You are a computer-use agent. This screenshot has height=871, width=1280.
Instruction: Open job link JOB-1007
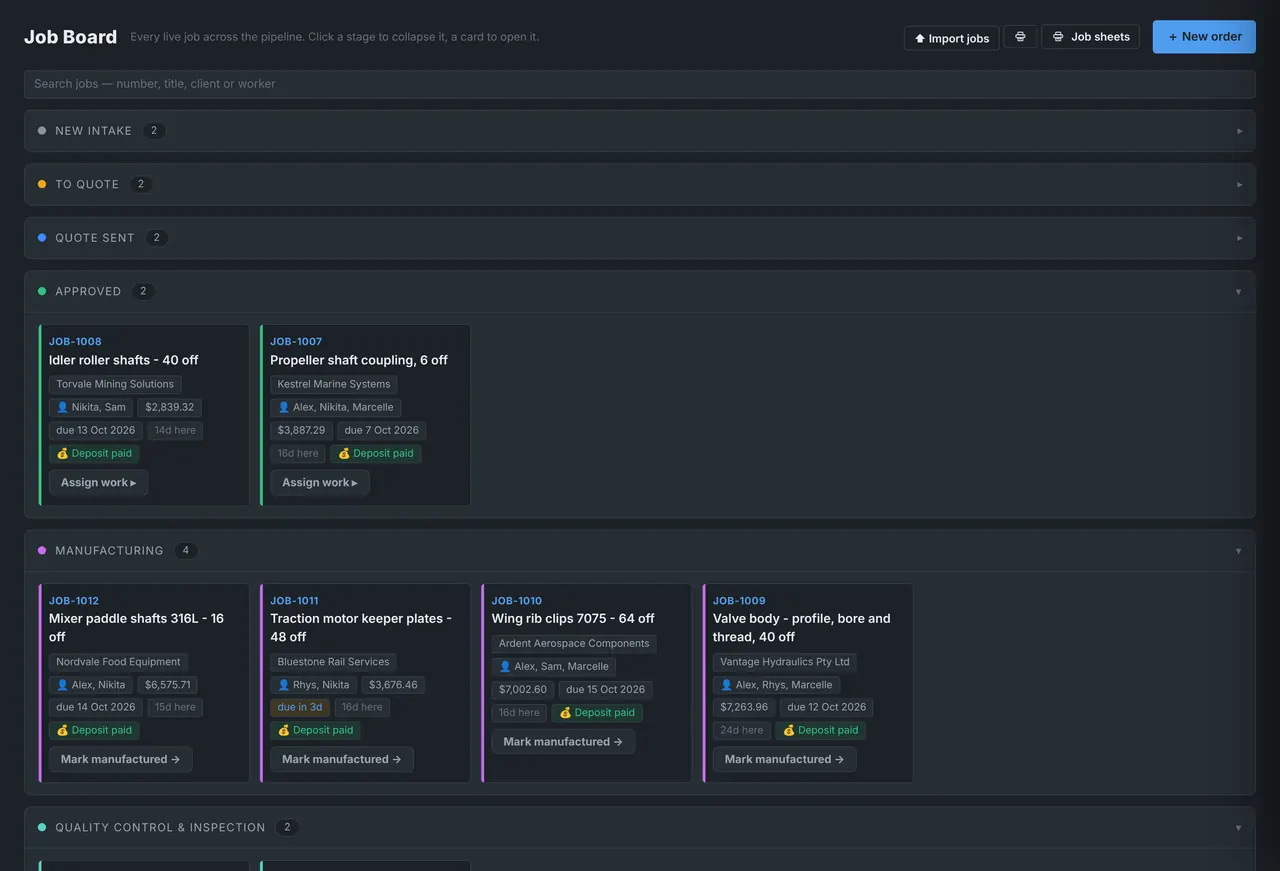click(x=296, y=342)
